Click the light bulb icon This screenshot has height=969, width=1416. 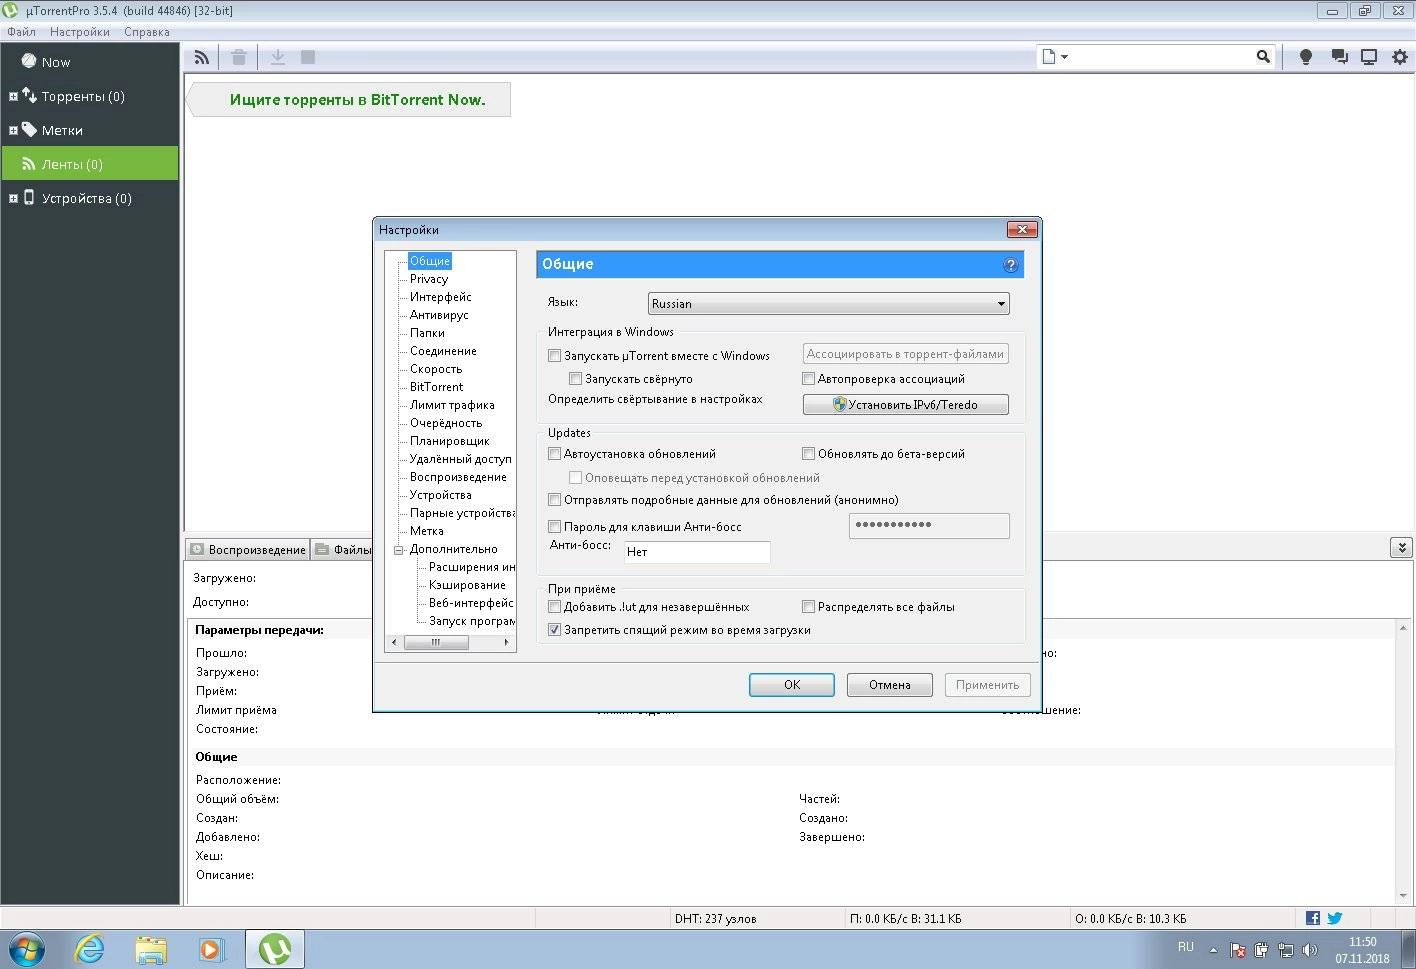[x=1305, y=57]
